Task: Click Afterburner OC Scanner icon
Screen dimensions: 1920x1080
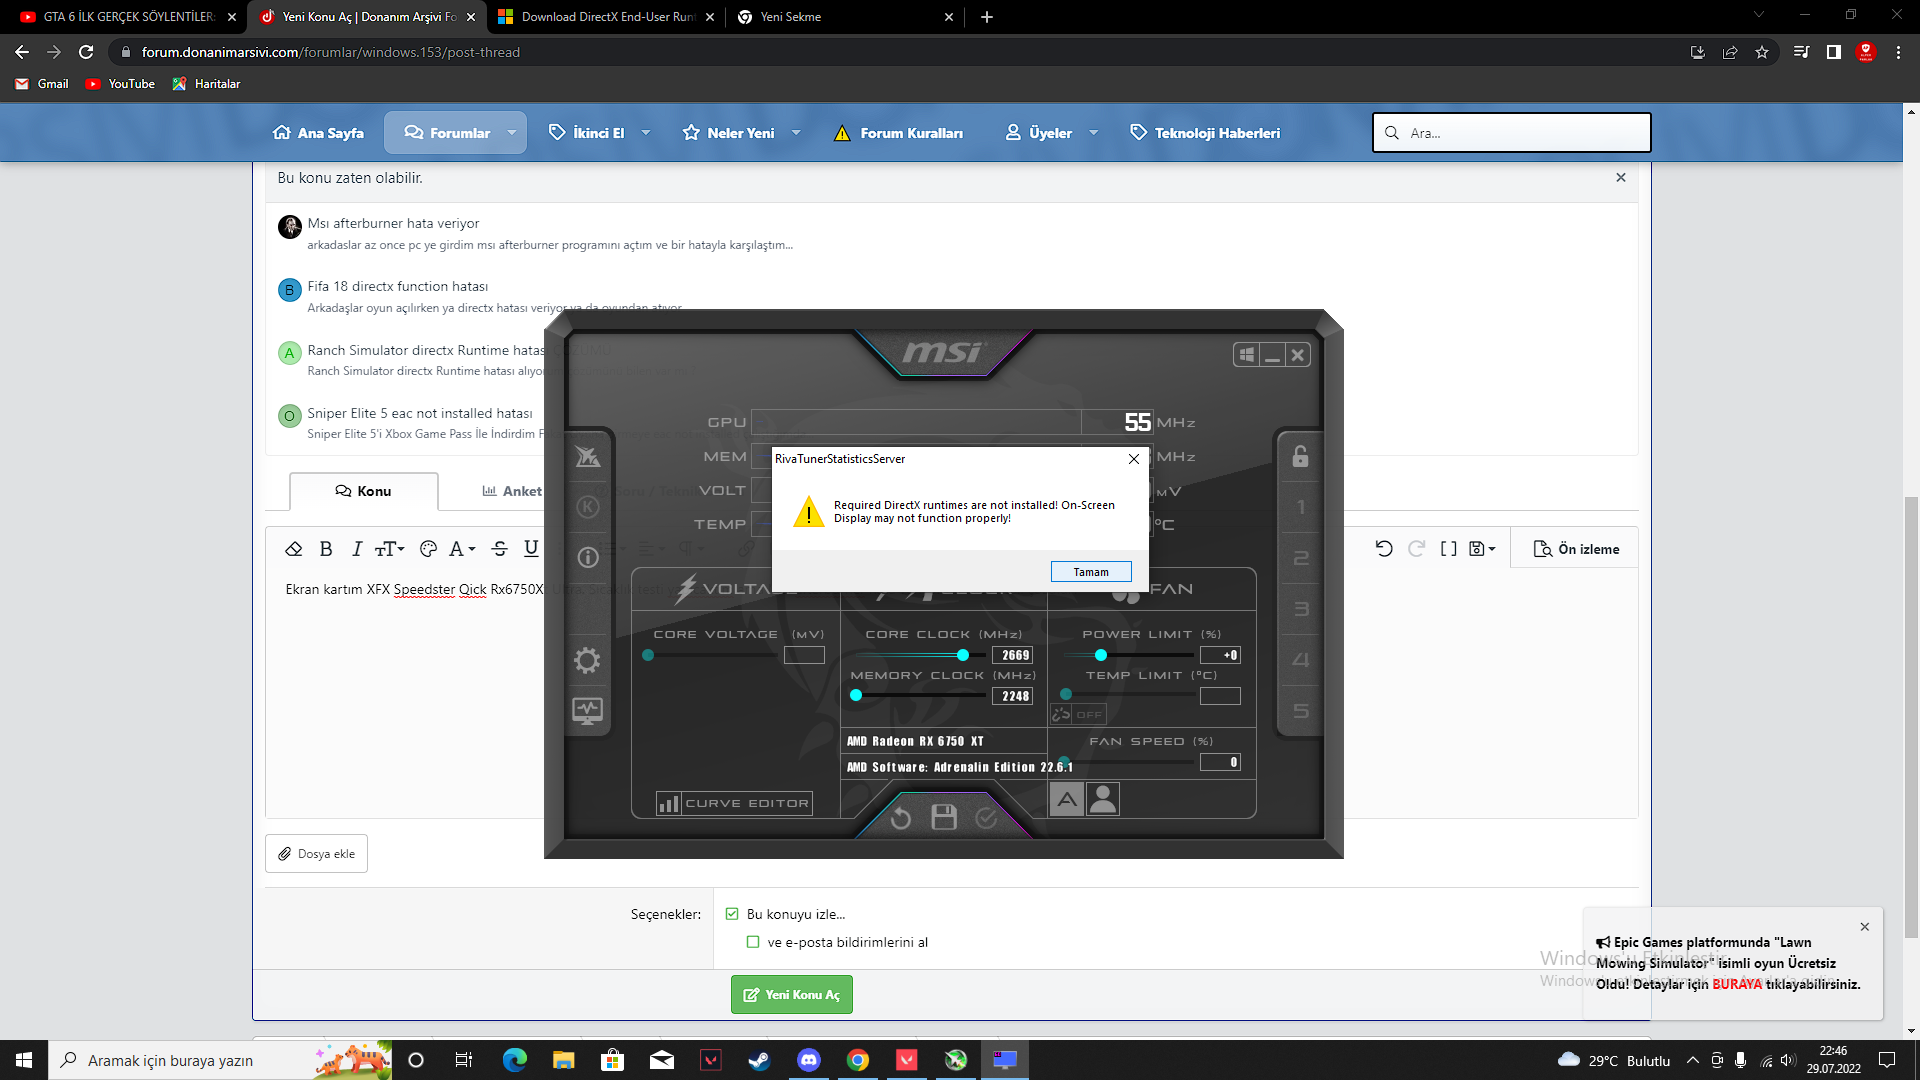Action: click(x=588, y=457)
